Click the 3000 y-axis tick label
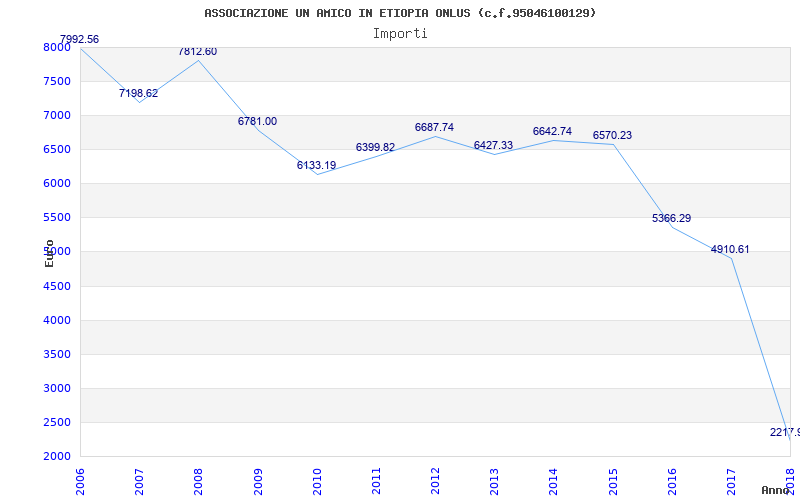This screenshot has width=800, height=500. pyautogui.click(x=57, y=388)
